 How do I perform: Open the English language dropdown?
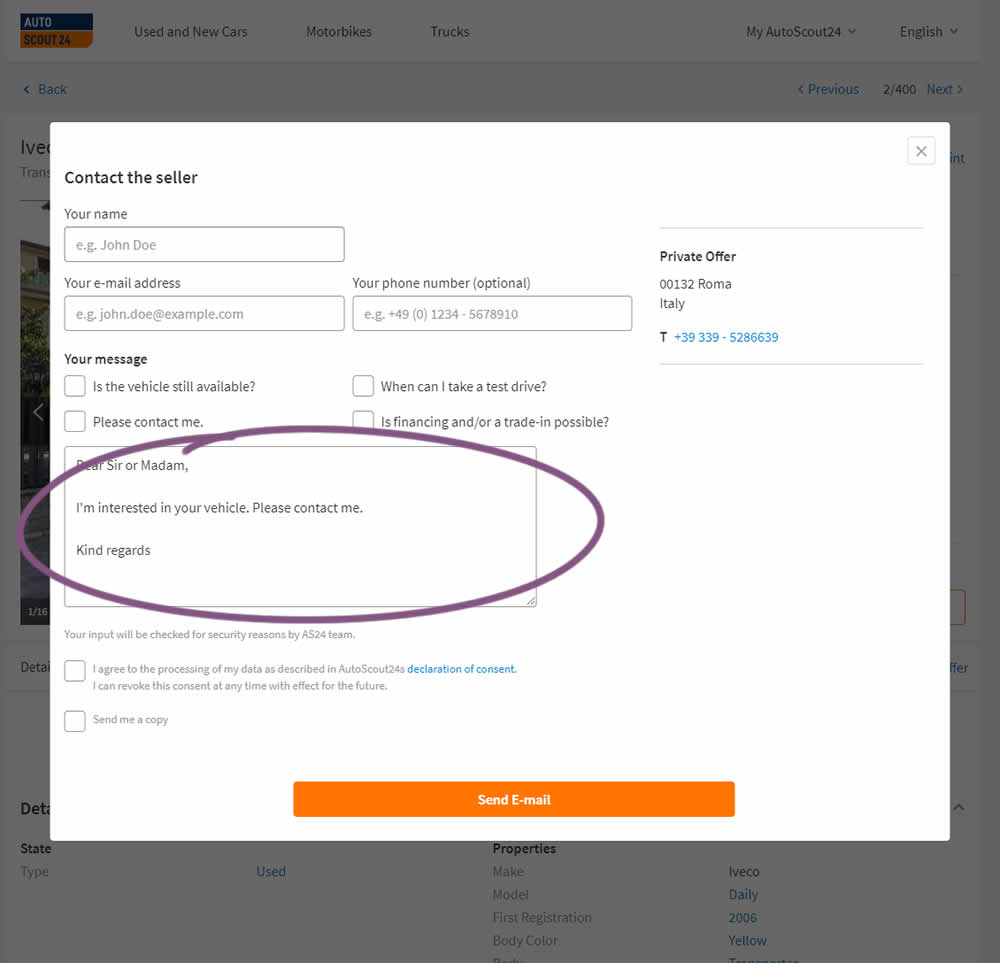pyautogui.click(x=928, y=32)
